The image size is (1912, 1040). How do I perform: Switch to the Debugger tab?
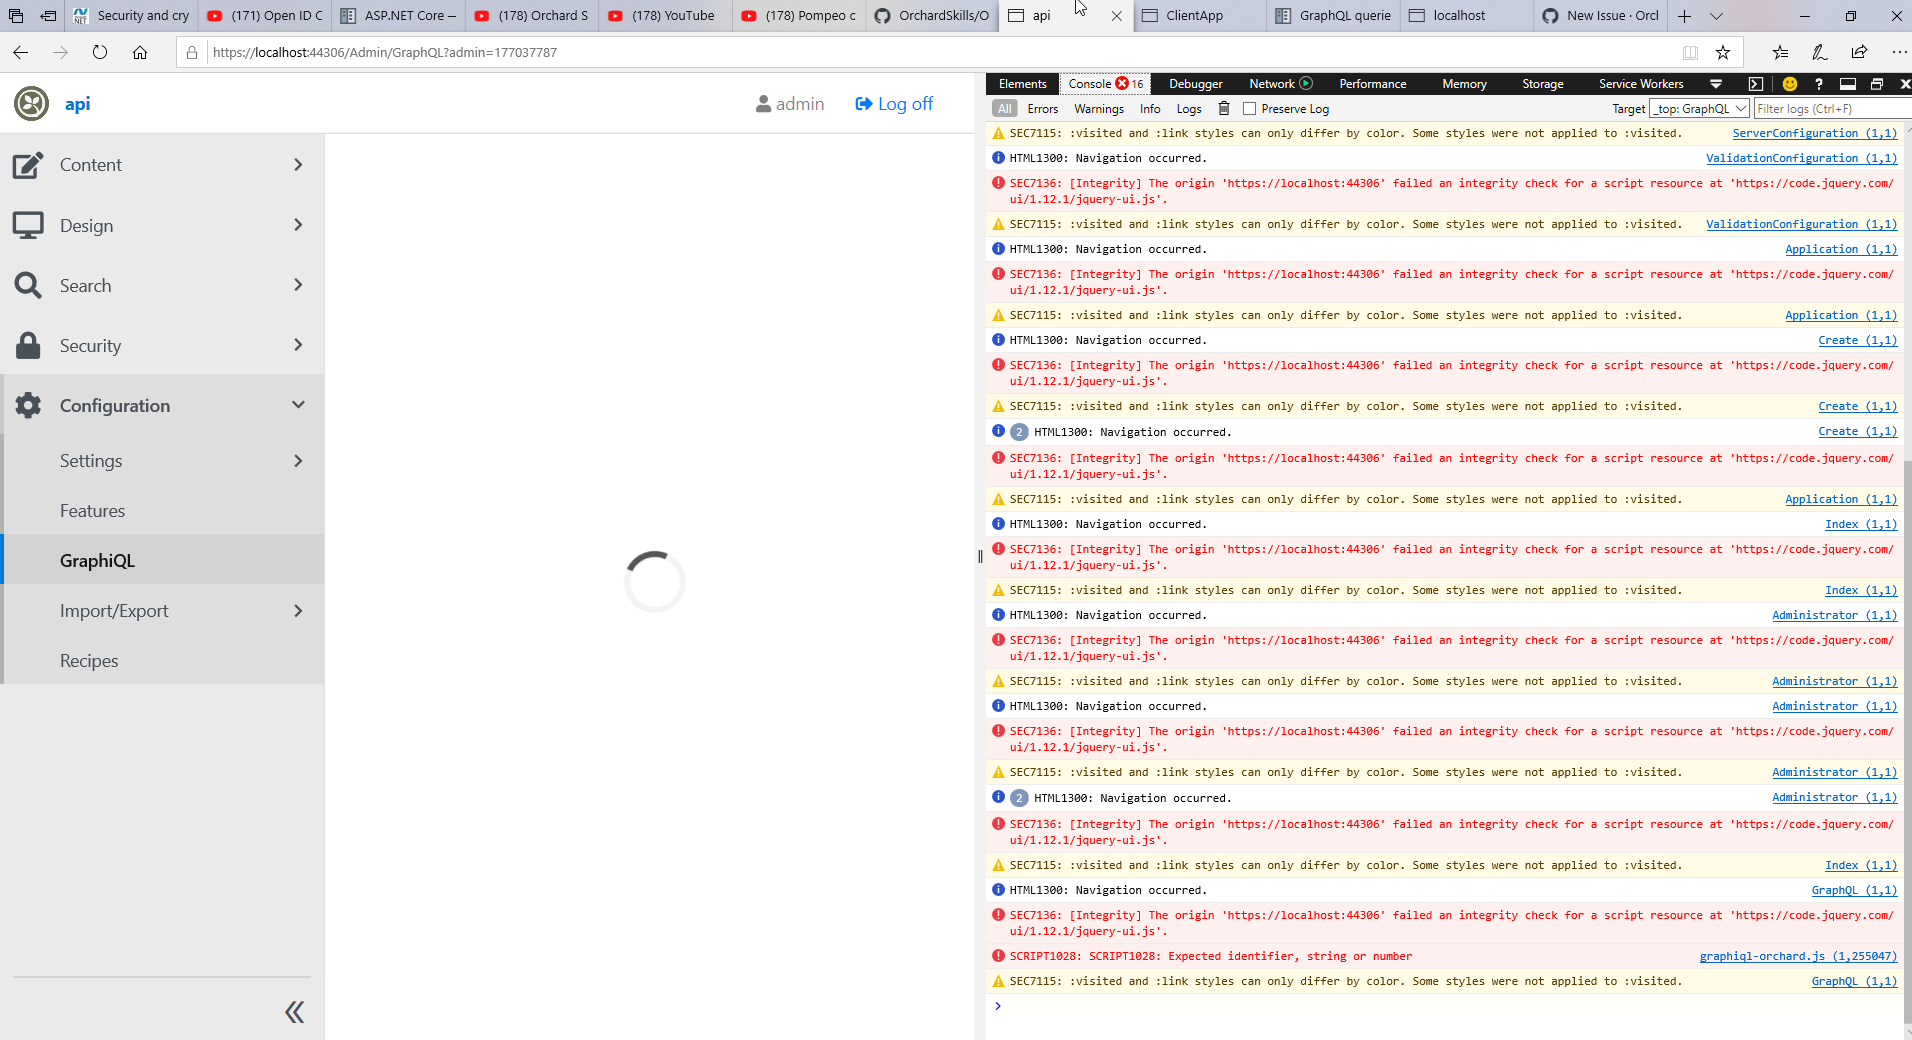coord(1194,84)
